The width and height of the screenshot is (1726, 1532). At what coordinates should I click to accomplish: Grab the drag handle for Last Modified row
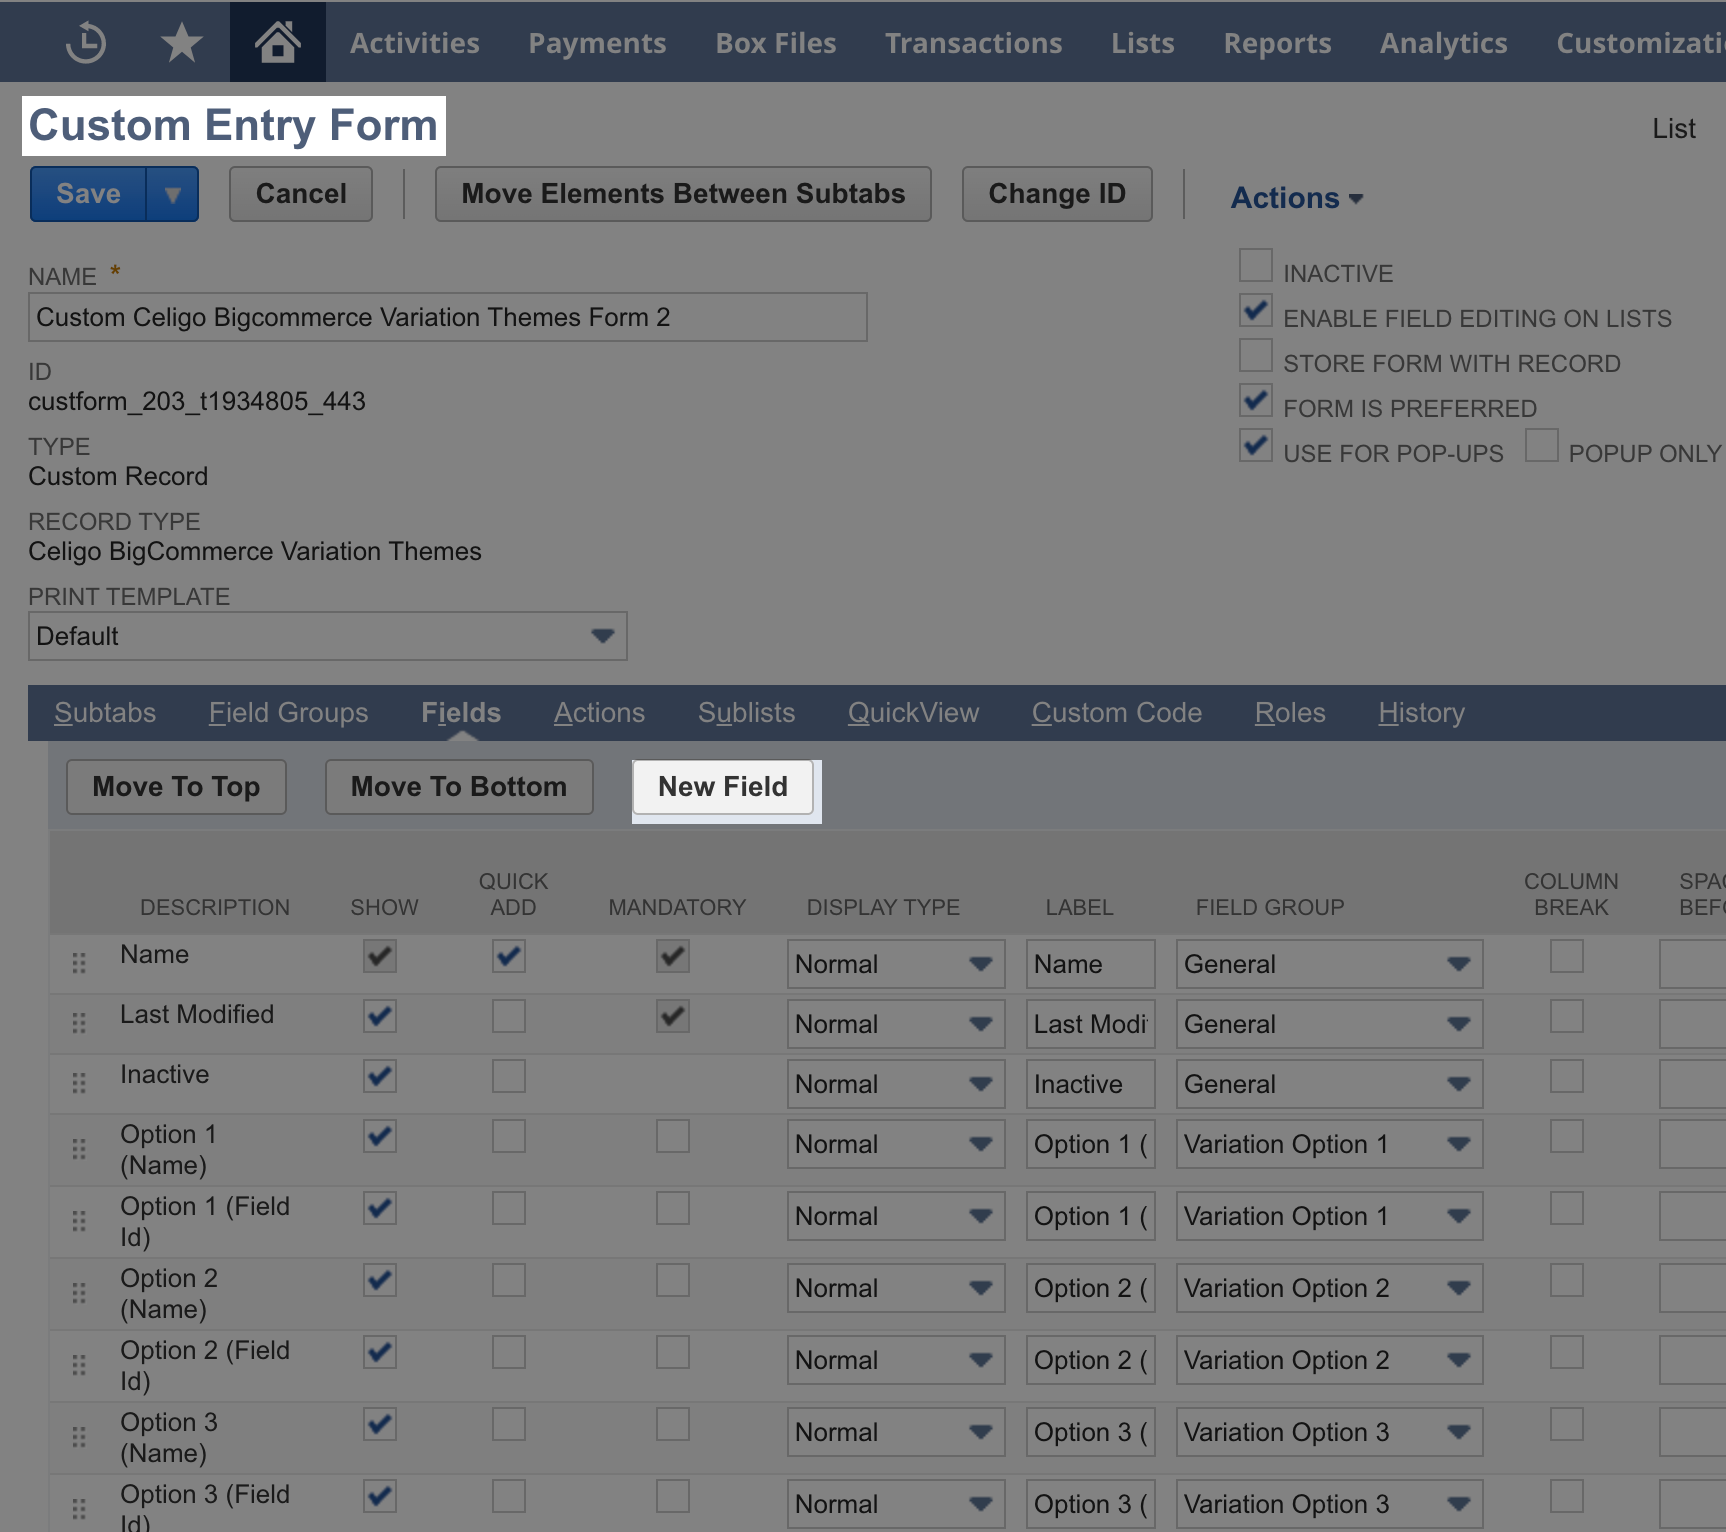(x=79, y=1023)
